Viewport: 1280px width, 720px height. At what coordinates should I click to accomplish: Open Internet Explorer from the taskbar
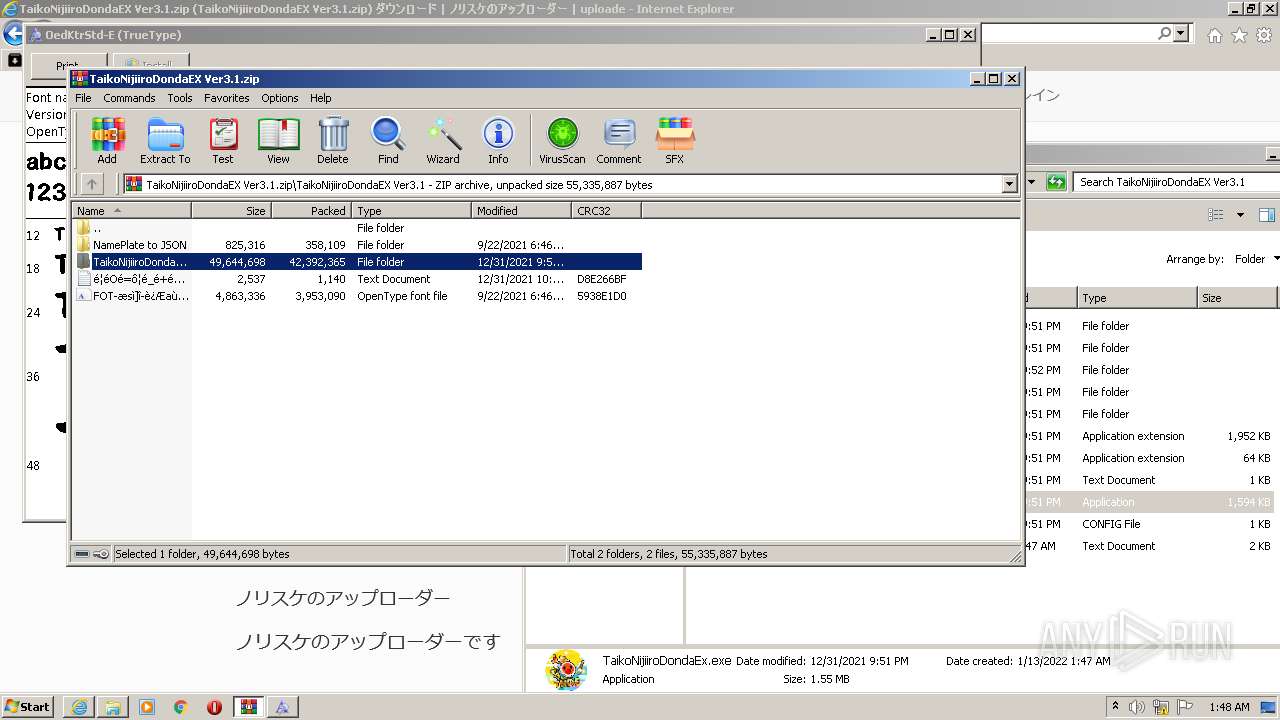[x=80, y=707]
